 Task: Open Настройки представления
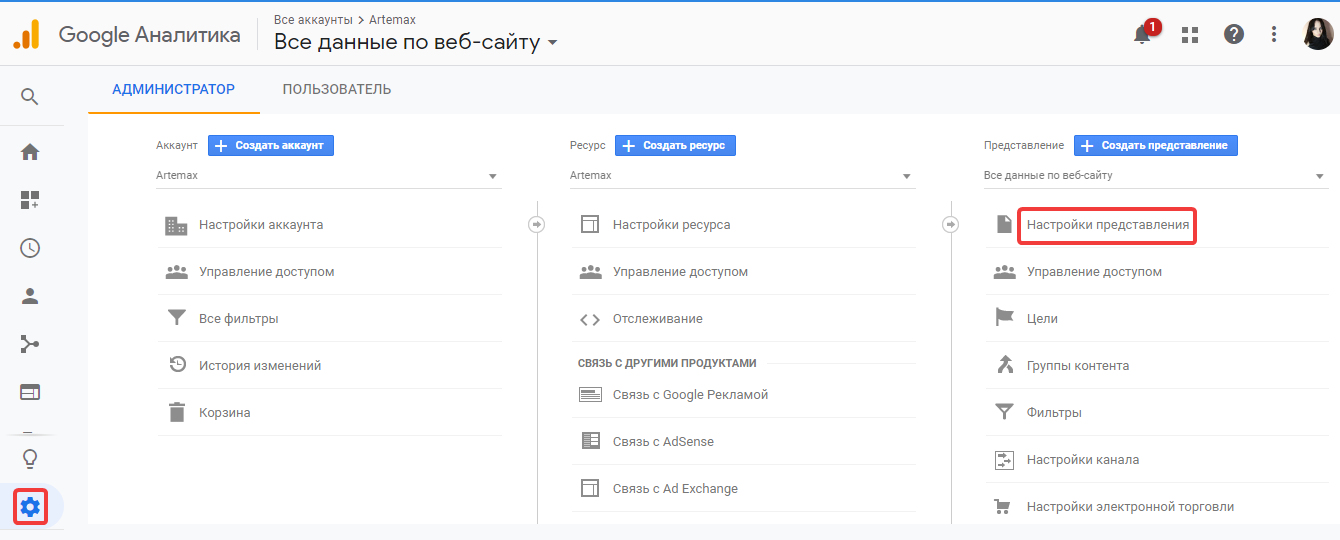coord(1108,225)
